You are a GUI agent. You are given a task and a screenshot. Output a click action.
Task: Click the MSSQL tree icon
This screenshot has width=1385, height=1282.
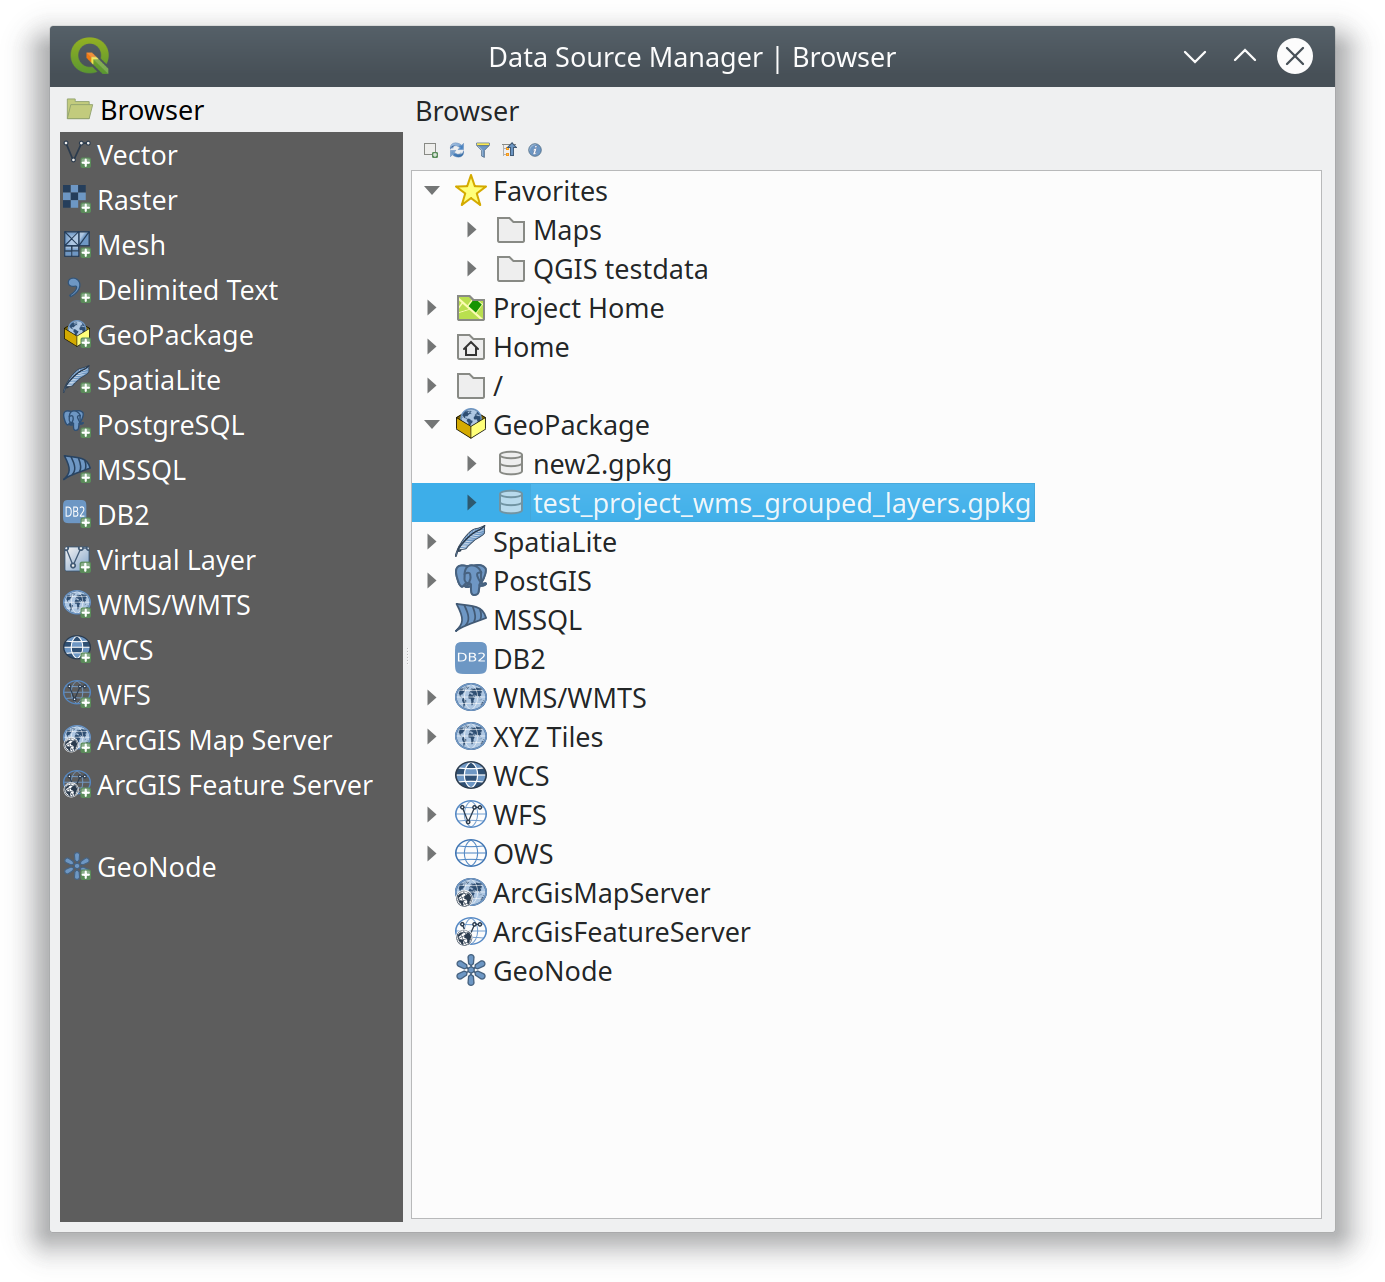[471, 619]
